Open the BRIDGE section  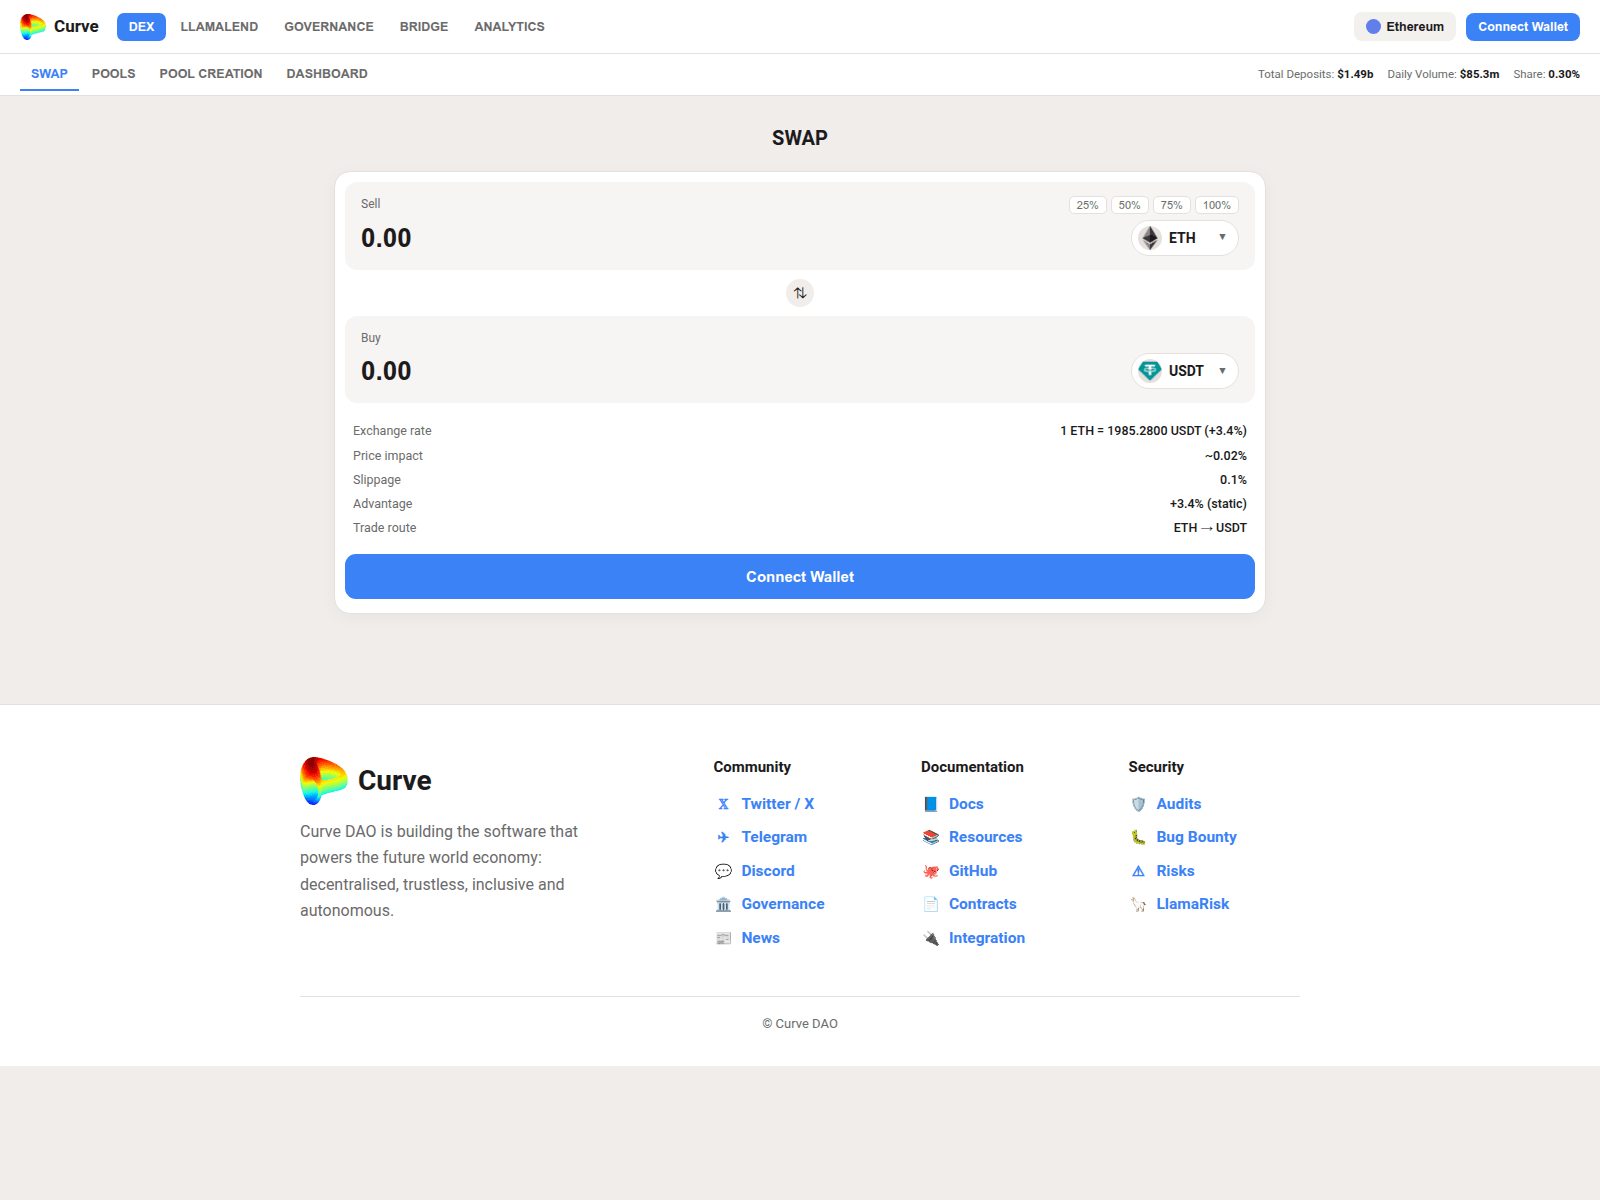(x=424, y=27)
